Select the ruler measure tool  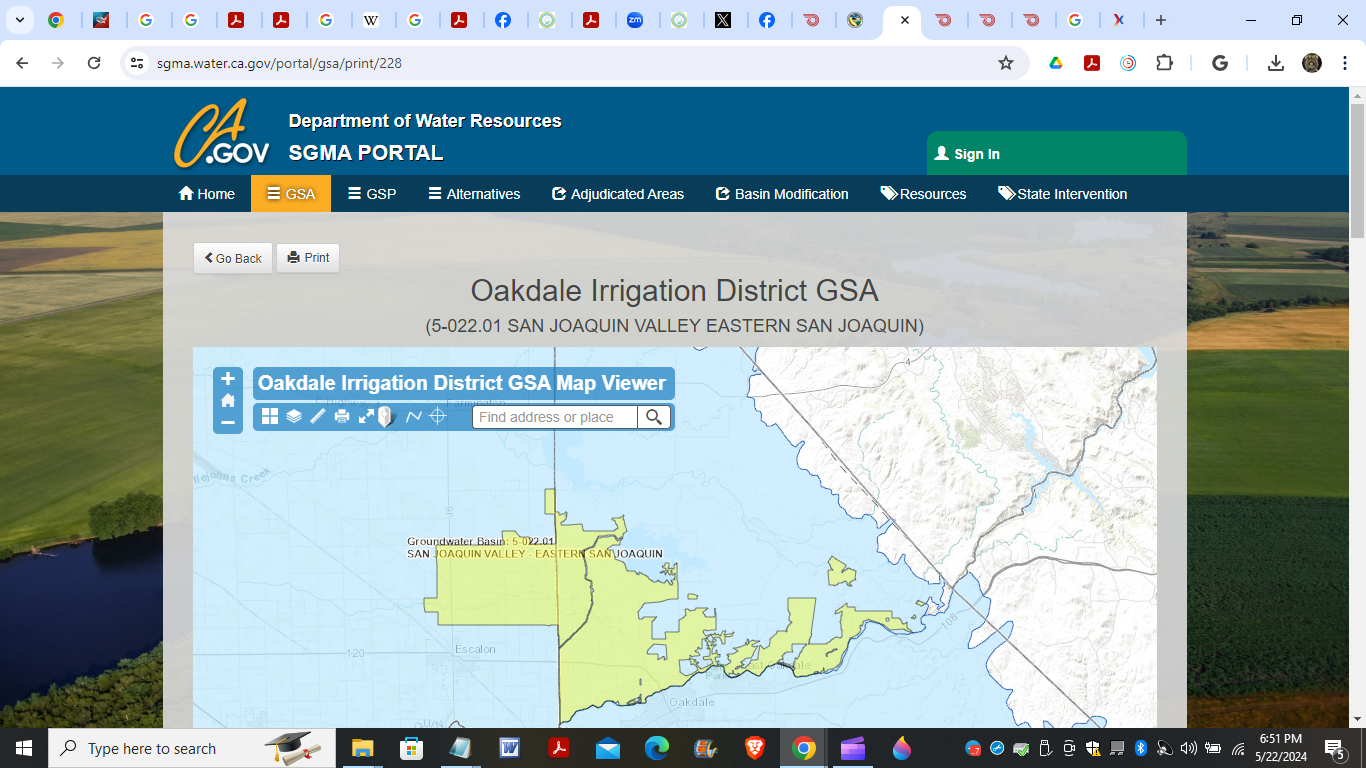[x=318, y=417]
